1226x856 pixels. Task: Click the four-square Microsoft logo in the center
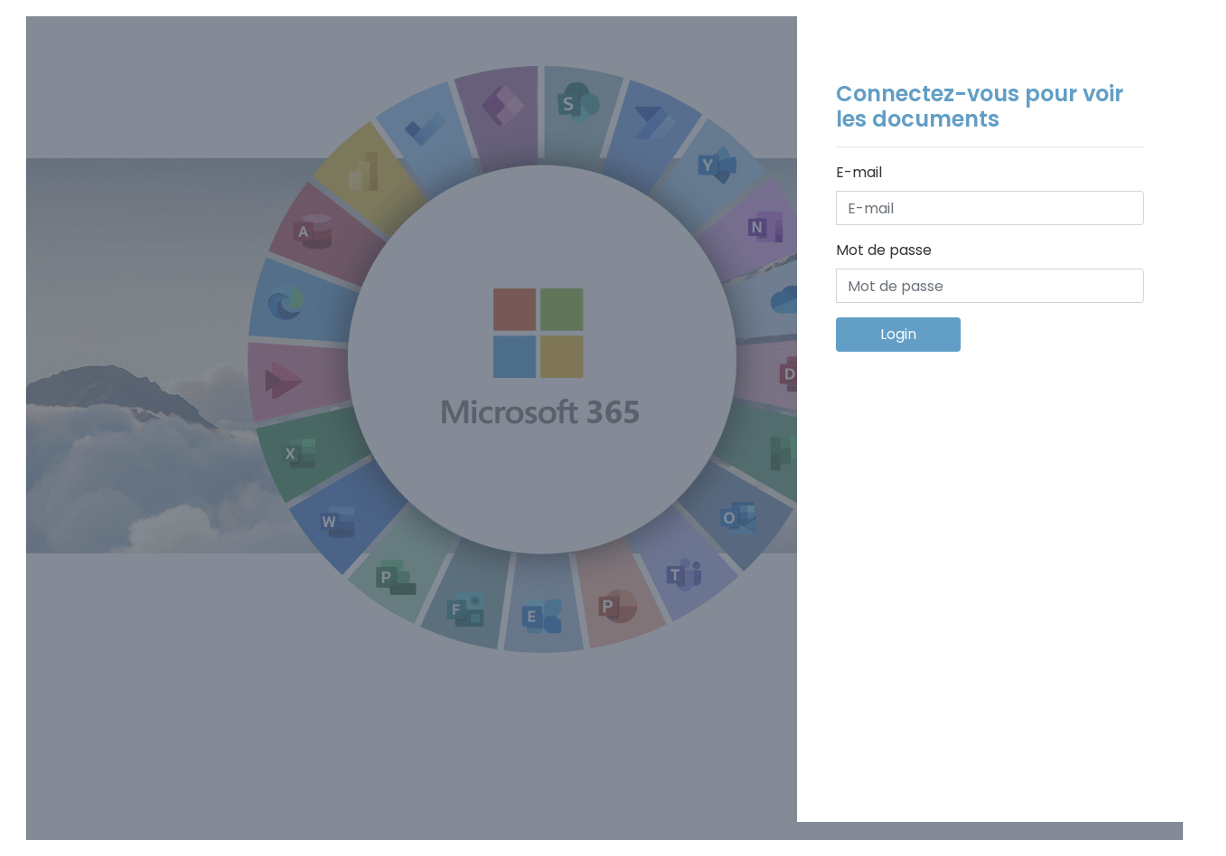tap(538, 333)
